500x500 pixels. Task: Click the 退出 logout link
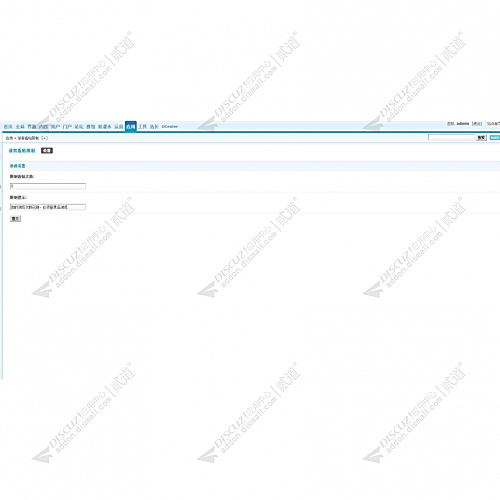click(477, 124)
